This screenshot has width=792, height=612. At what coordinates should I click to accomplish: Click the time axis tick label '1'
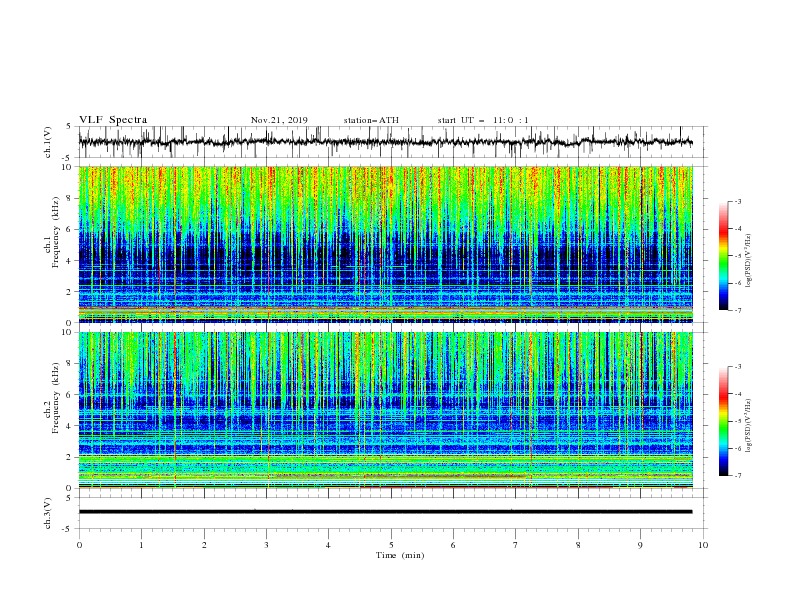click(x=141, y=545)
